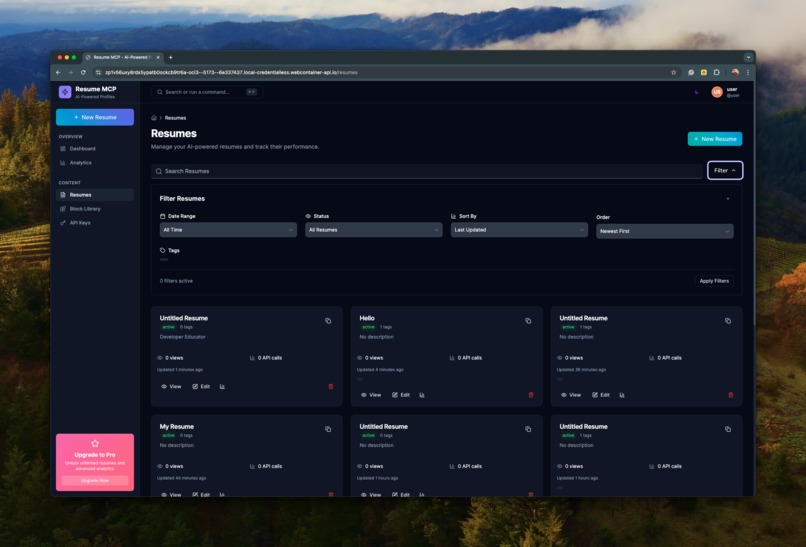The width and height of the screenshot is (806, 547).
Task: Open API Keys in the sidebar
Action: (x=95, y=223)
